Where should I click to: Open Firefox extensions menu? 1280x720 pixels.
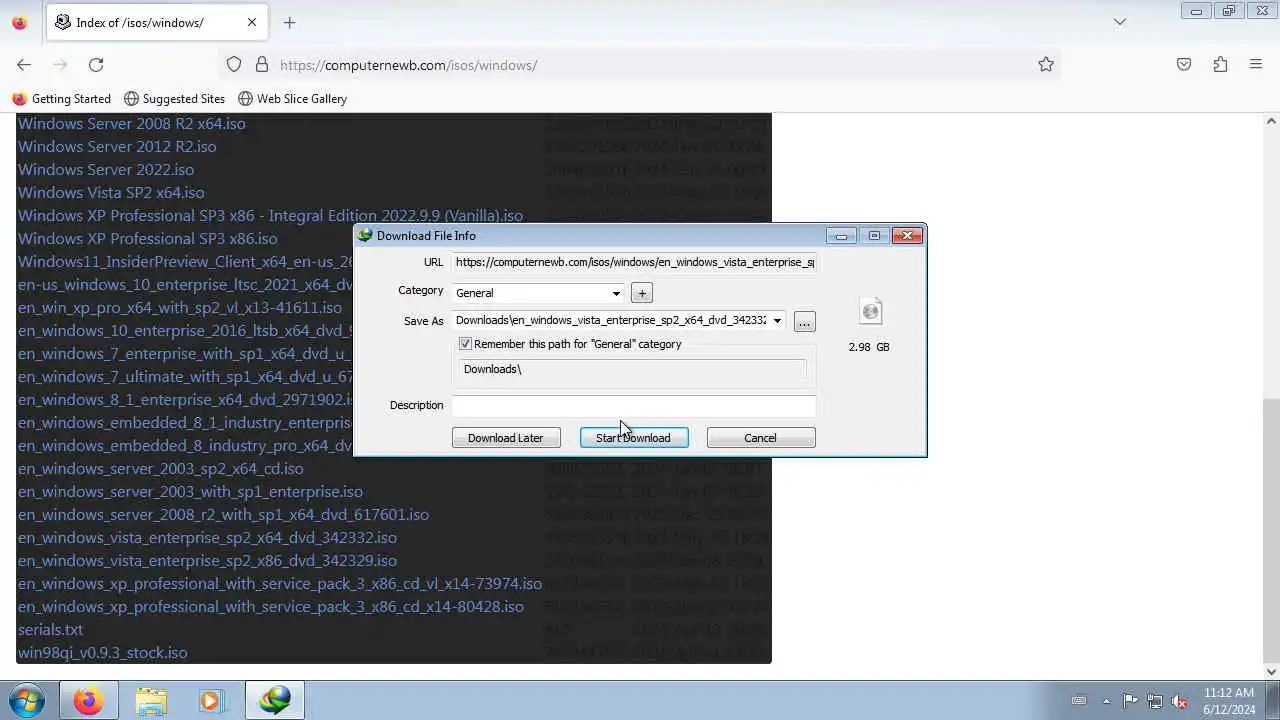coord(1220,65)
